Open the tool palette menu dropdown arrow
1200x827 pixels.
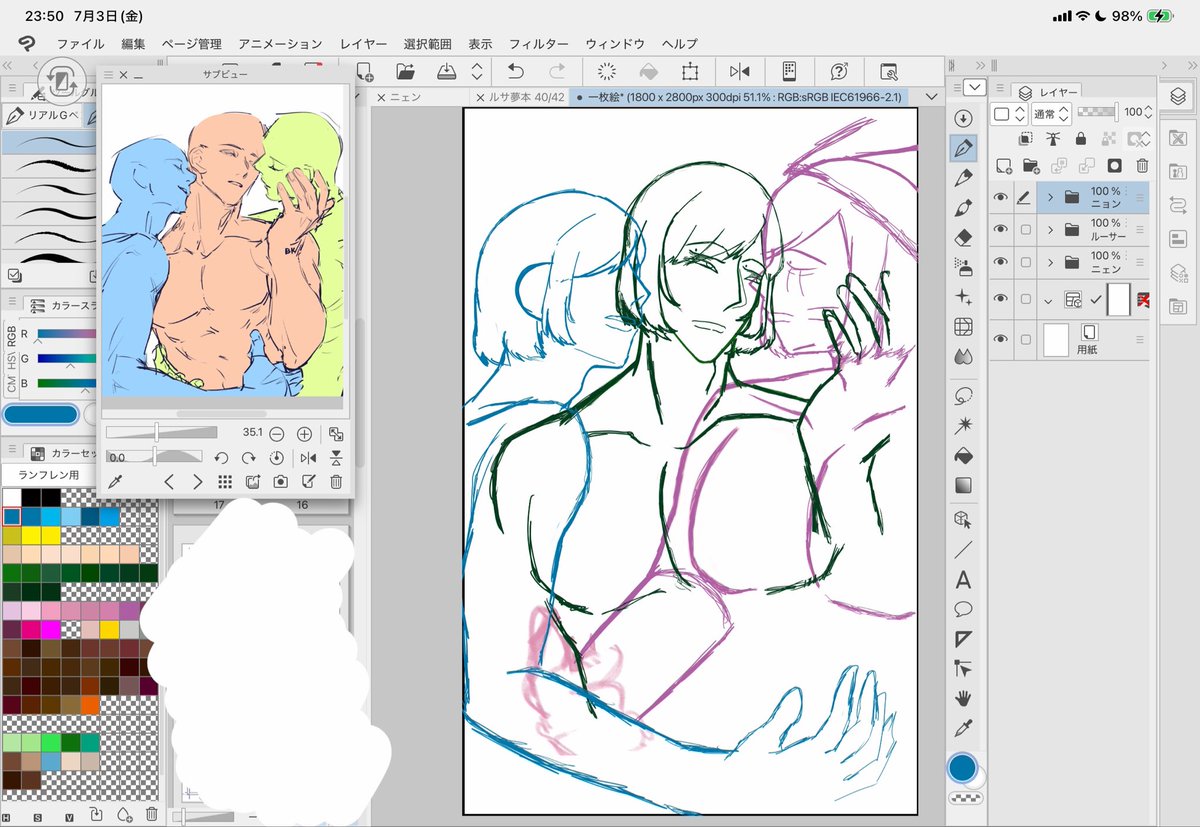(x=974, y=88)
